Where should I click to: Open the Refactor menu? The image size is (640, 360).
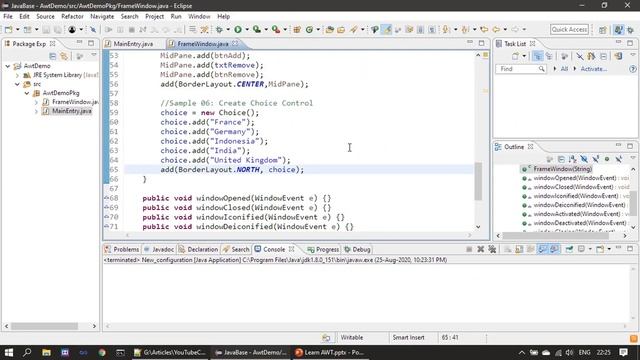(x=72, y=16)
